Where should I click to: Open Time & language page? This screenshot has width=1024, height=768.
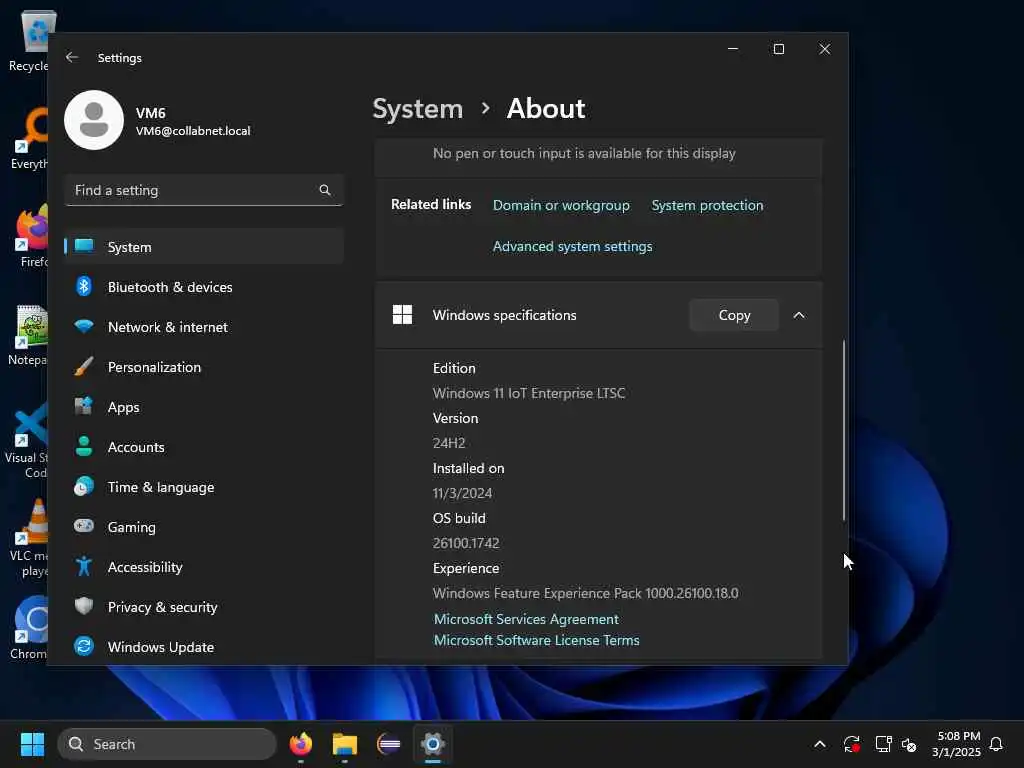point(204,487)
